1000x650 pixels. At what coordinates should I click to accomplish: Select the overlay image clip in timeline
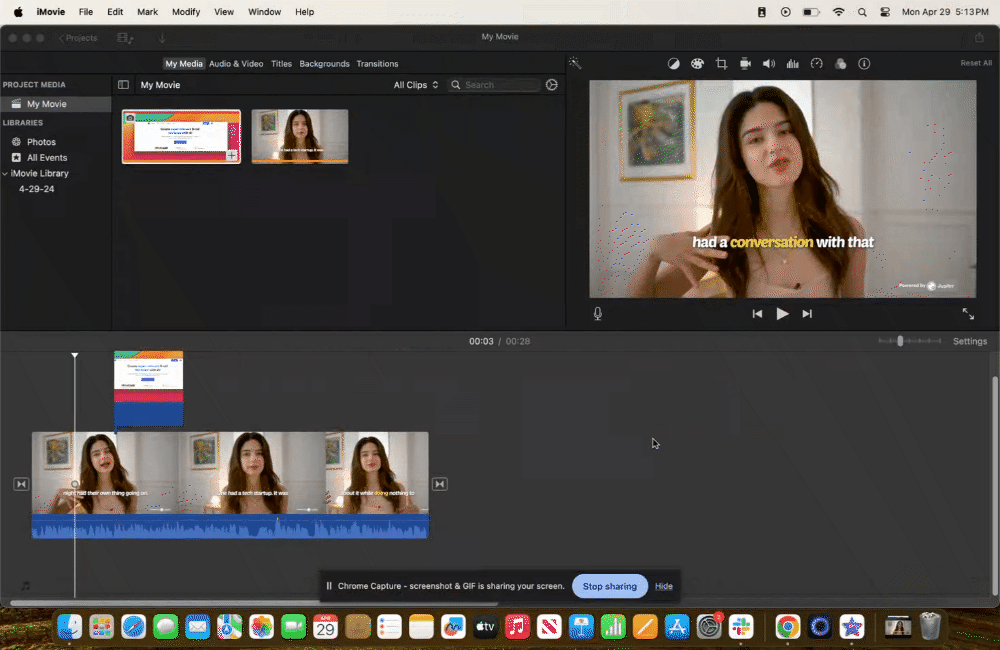149,388
